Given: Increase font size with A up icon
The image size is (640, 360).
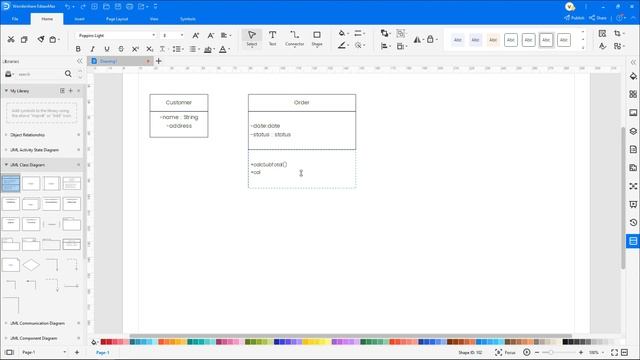Looking at the screenshot, I should pos(196,36).
